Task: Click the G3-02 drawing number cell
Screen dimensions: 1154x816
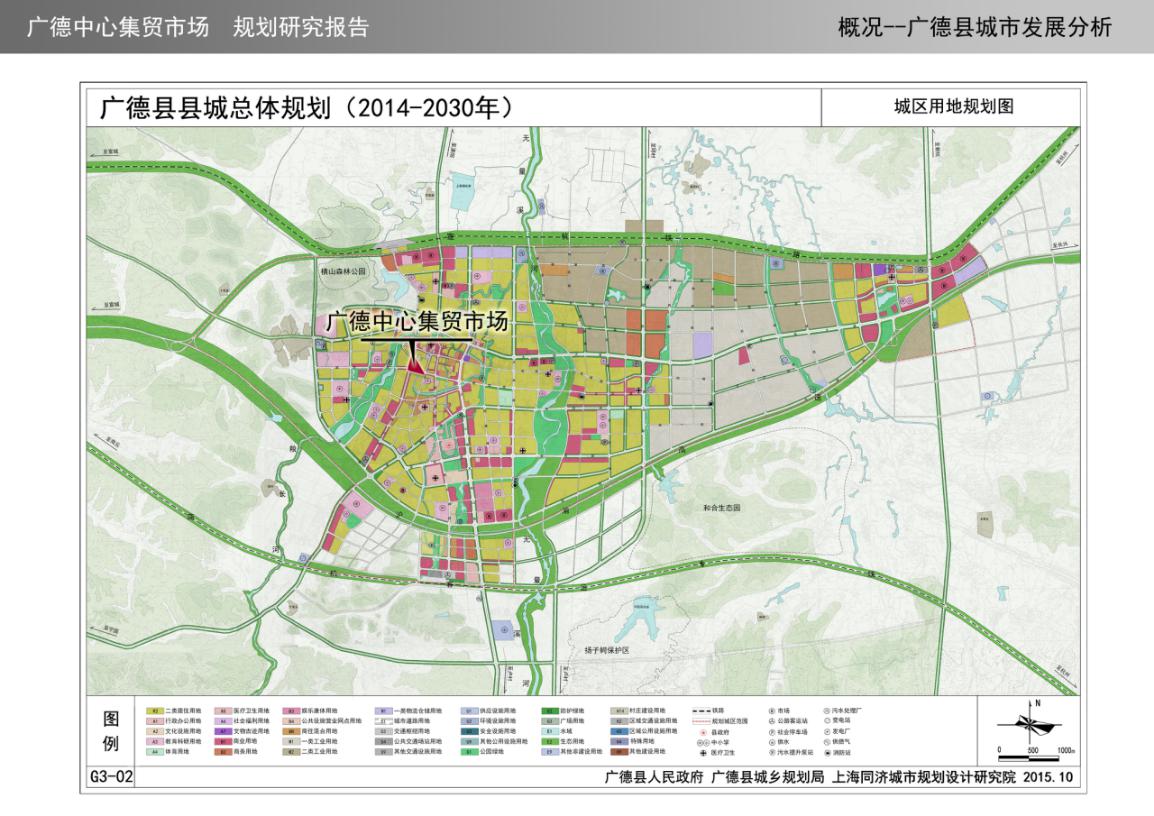Action: (x=111, y=775)
